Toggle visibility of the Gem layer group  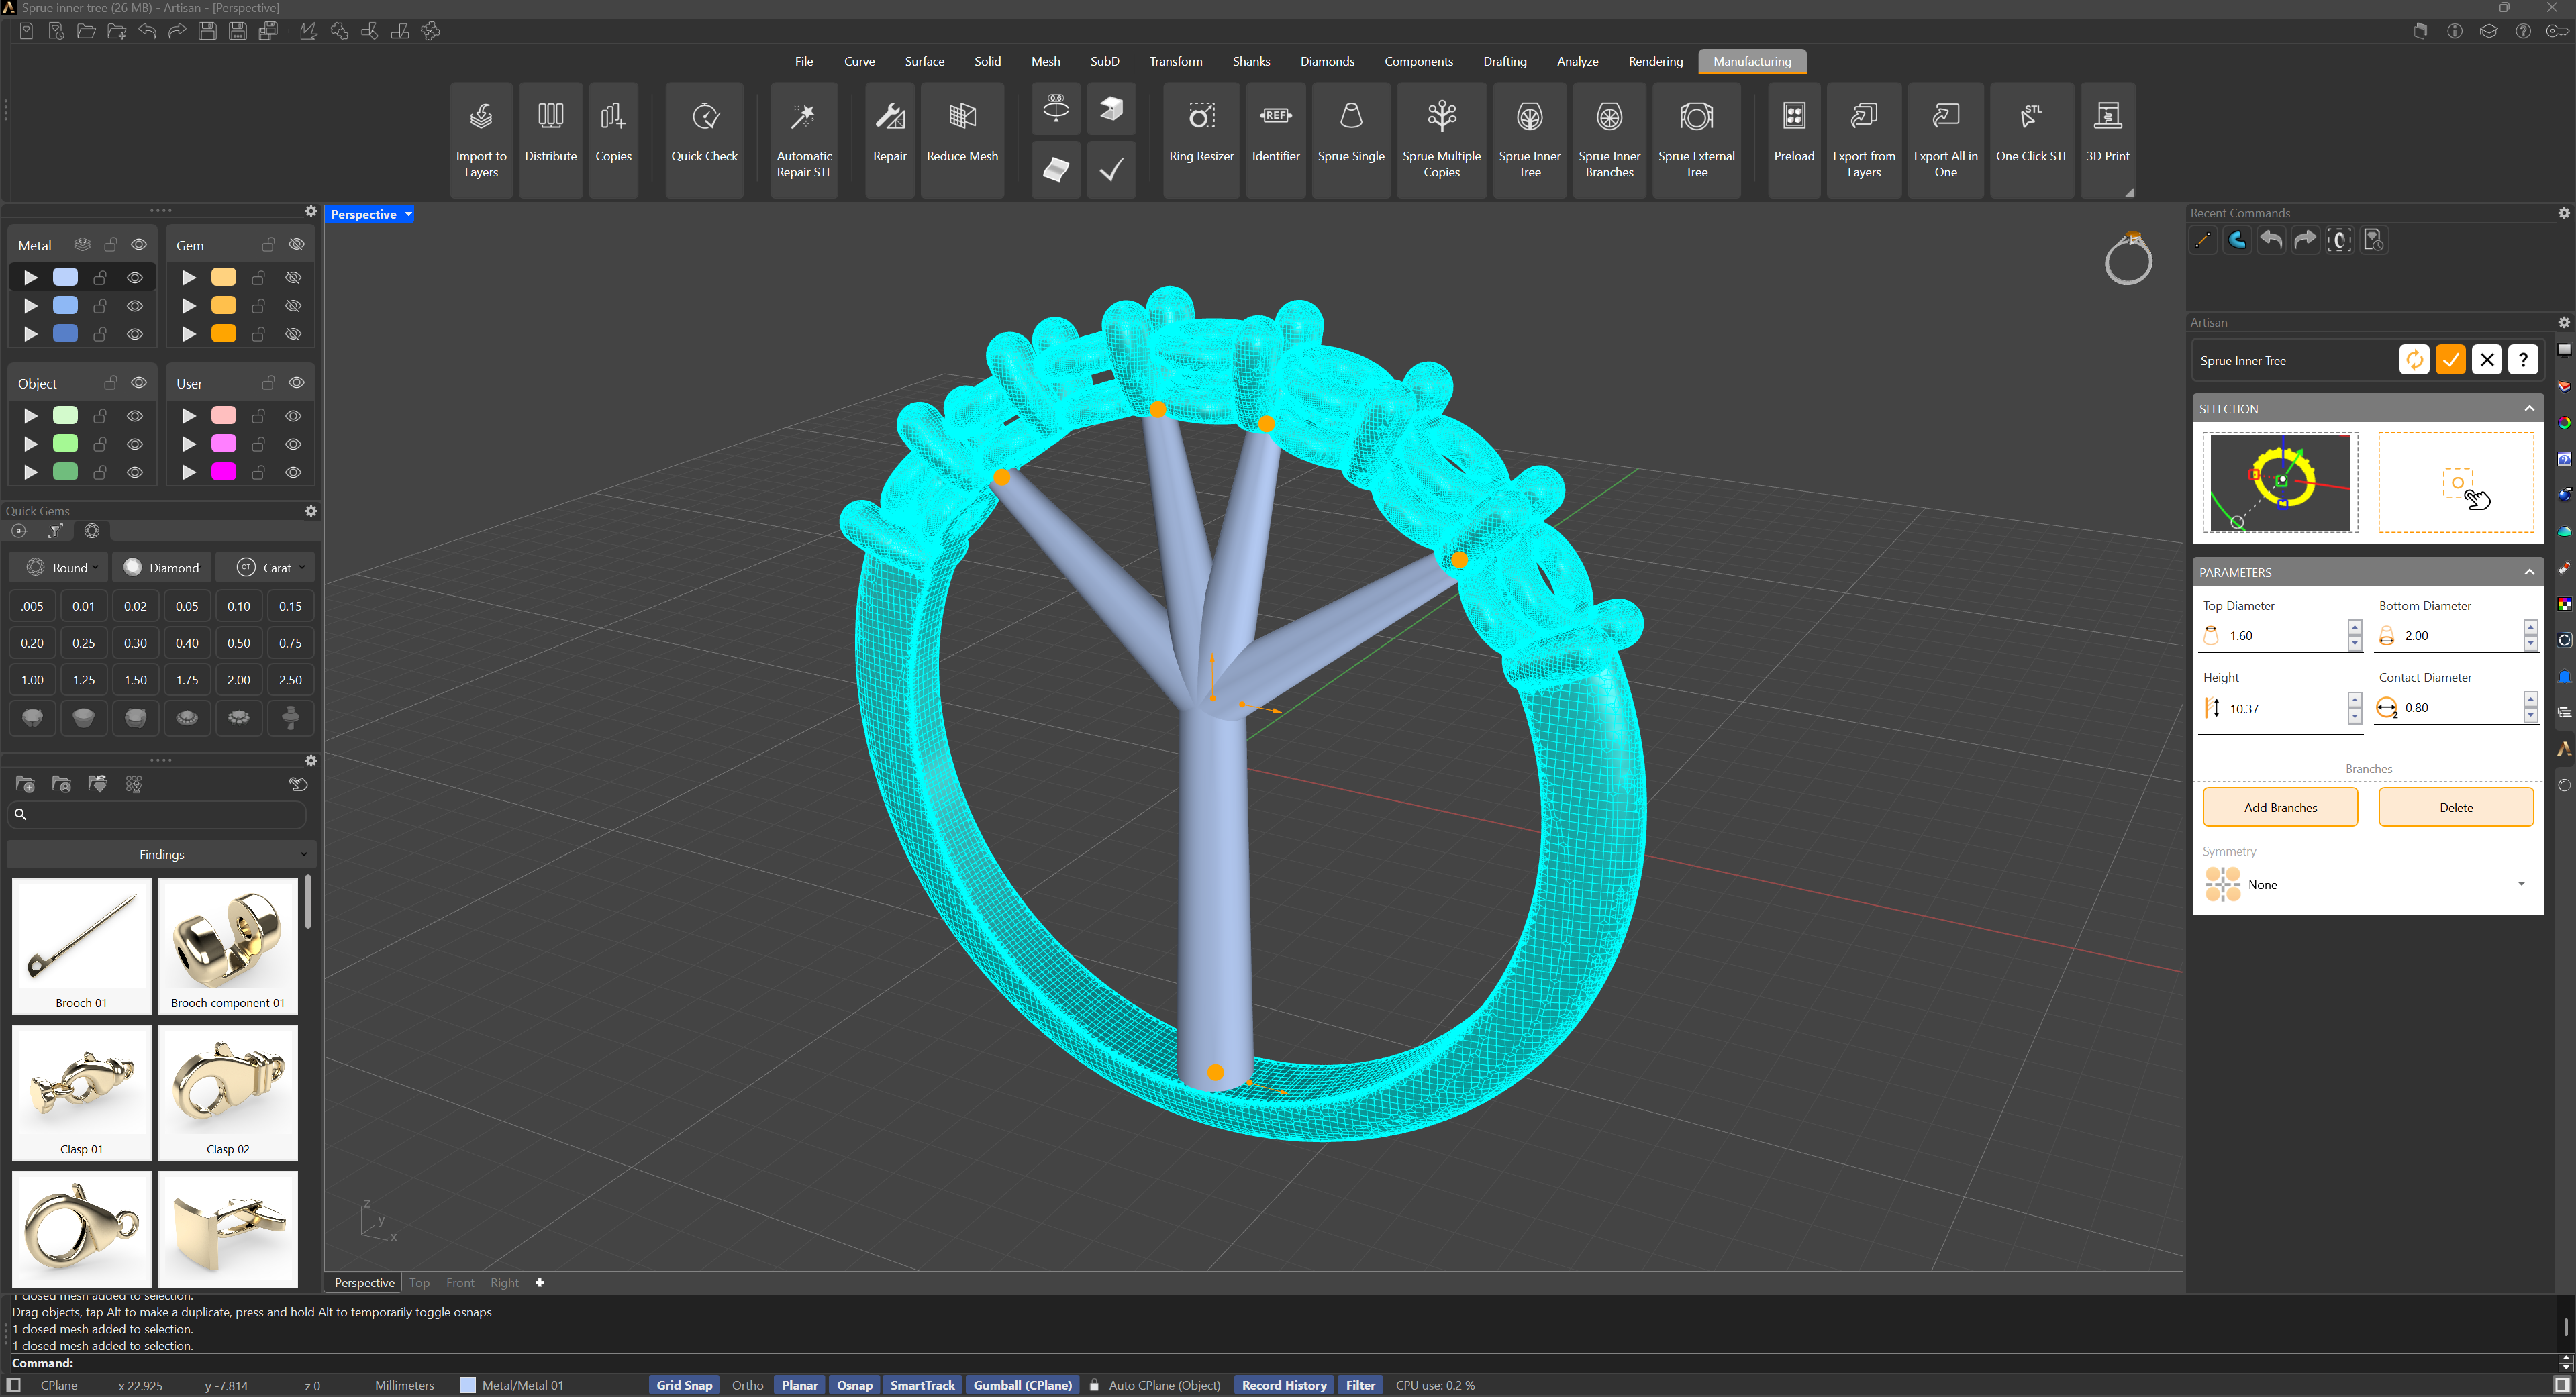coord(296,245)
